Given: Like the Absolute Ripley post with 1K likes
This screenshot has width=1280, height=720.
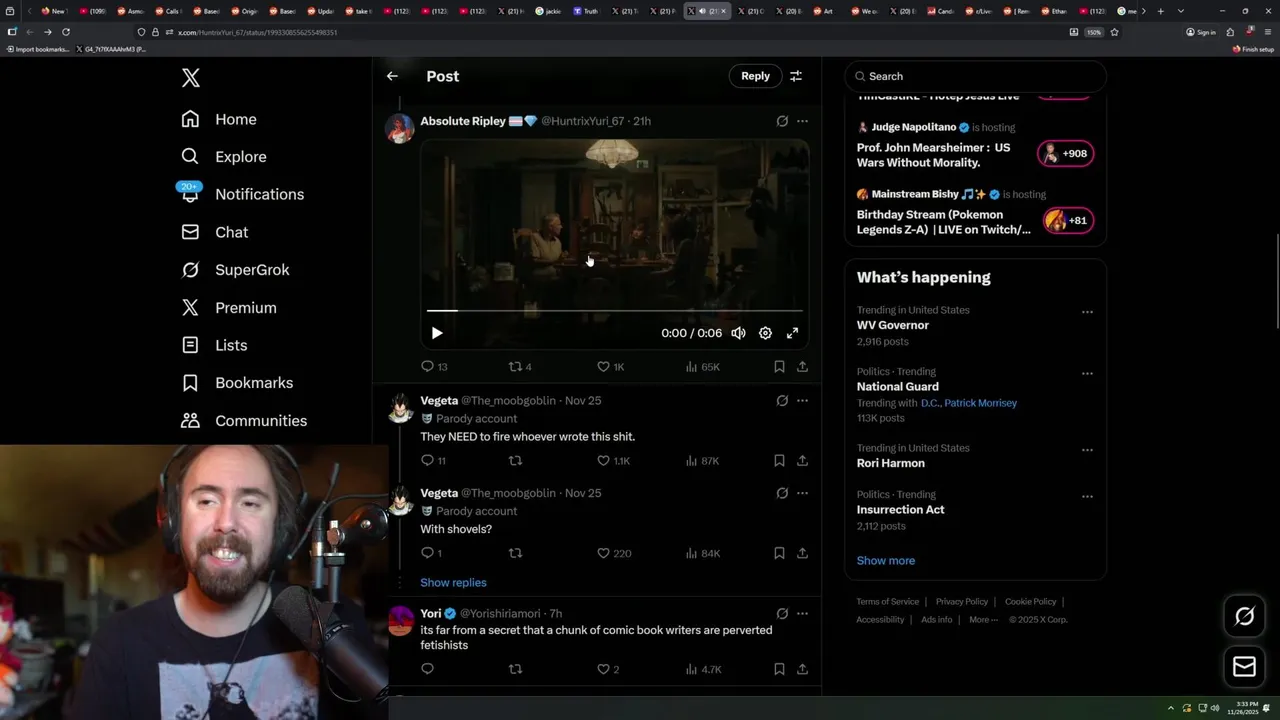Looking at the screenshot, I should tap(610, 367).
